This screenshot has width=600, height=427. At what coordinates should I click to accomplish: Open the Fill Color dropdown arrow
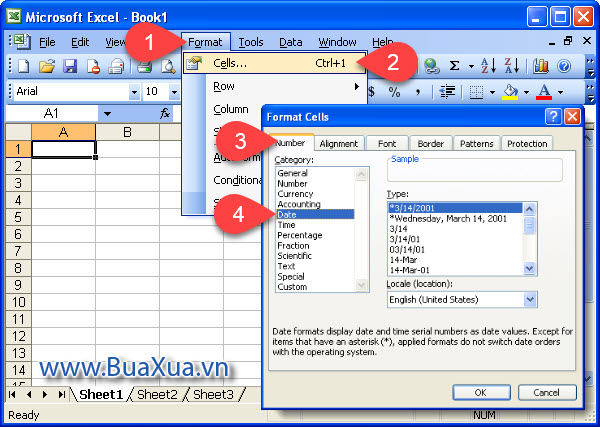coord(527,92)
